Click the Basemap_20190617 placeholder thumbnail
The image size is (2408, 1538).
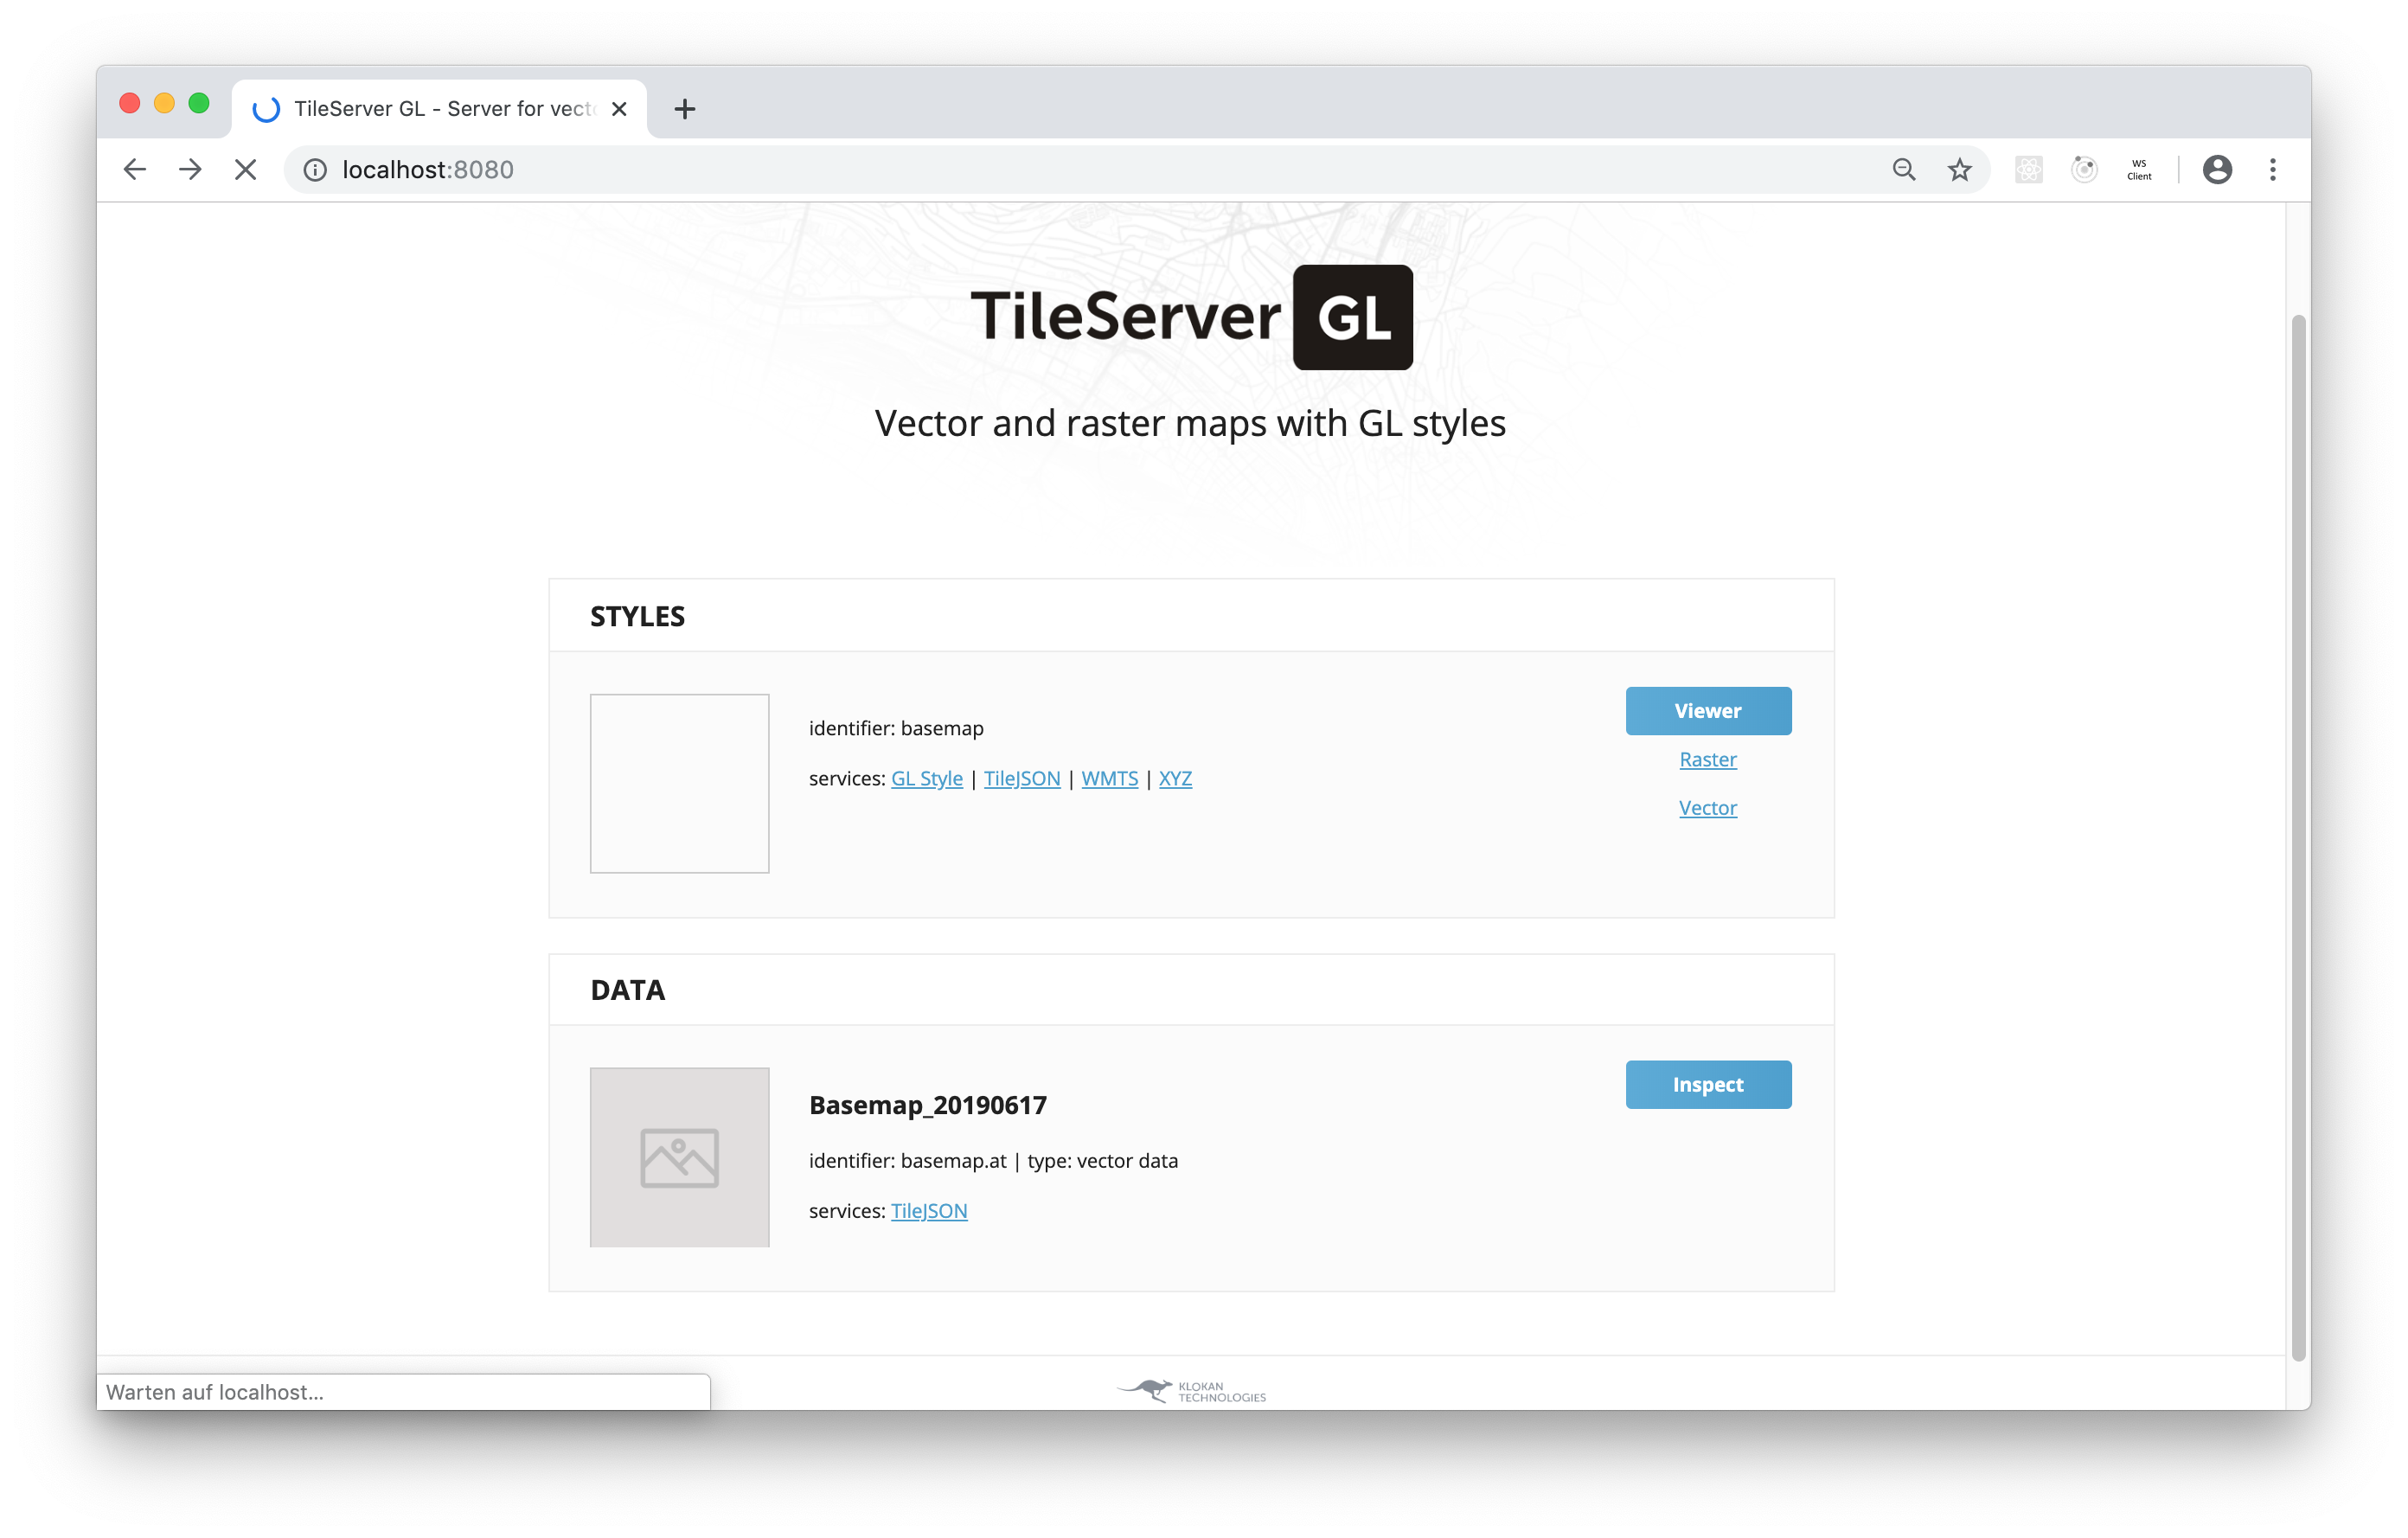coord(680,1158)
